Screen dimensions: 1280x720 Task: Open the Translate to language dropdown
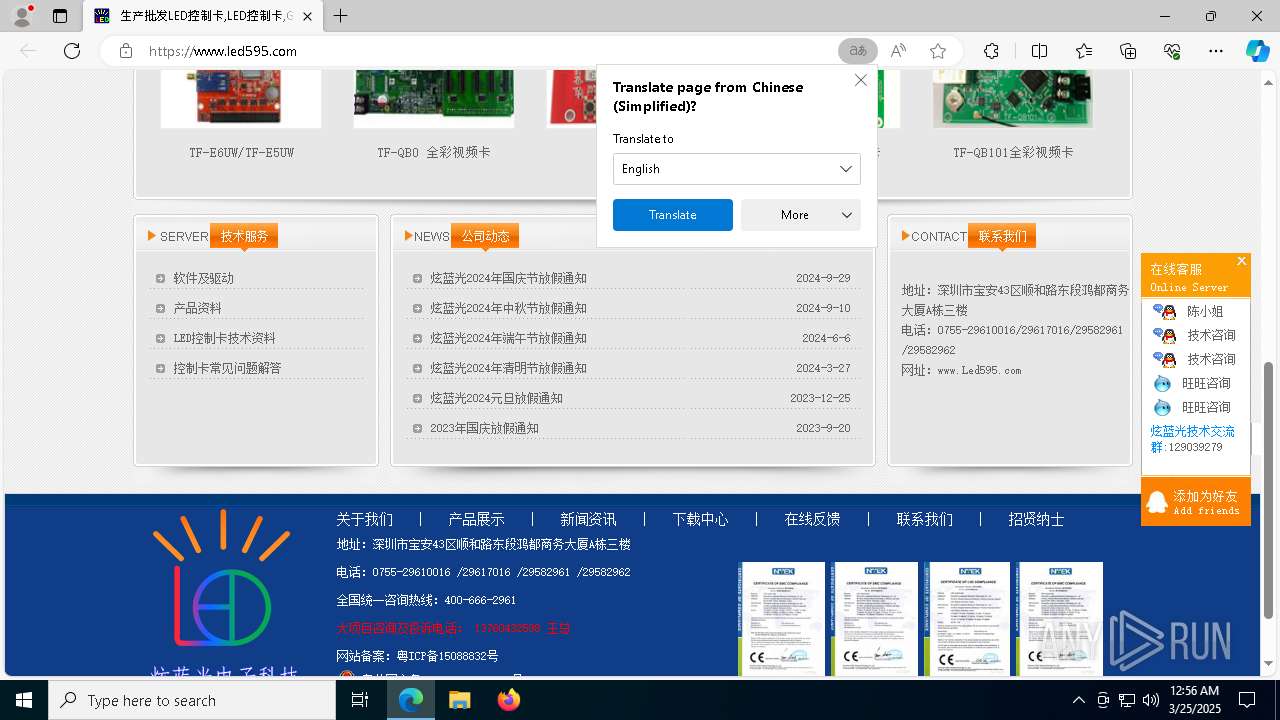[x=736, y=169]
